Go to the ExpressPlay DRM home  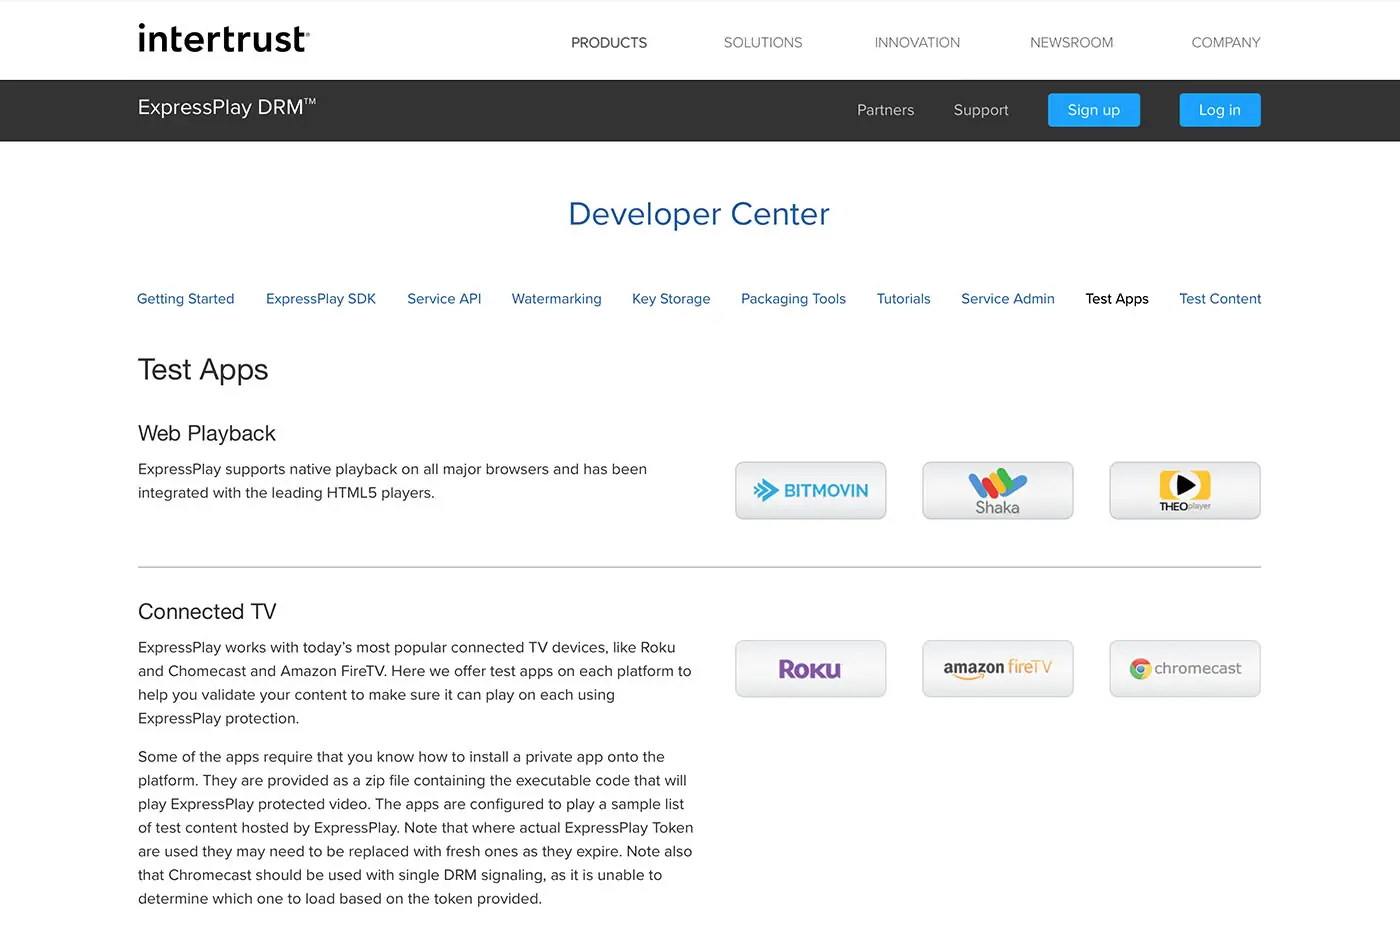point(227,107)
